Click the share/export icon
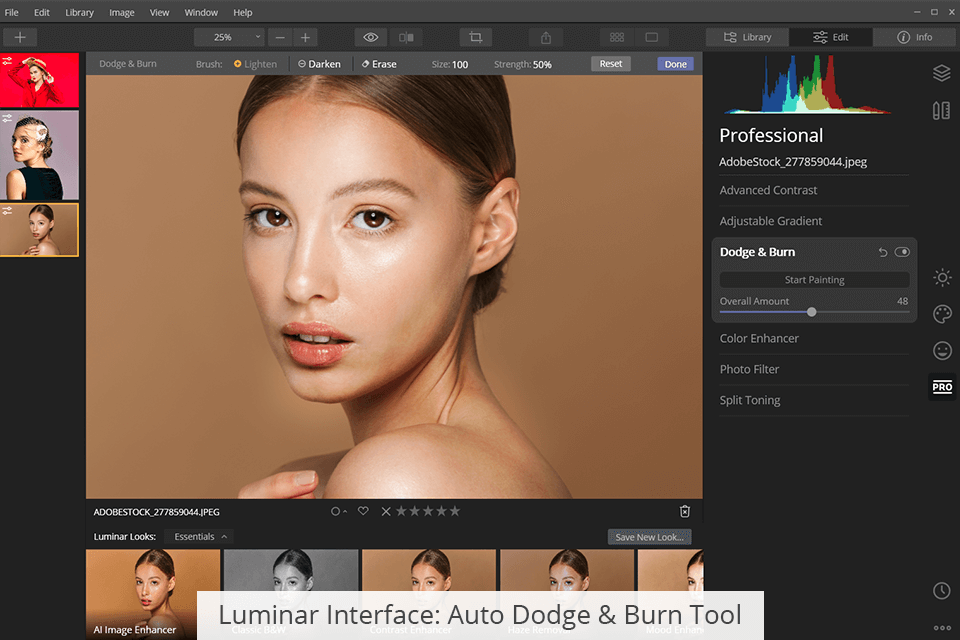This screenshot has height=640, width=960. pyautogui.click(x=546, y=37)
